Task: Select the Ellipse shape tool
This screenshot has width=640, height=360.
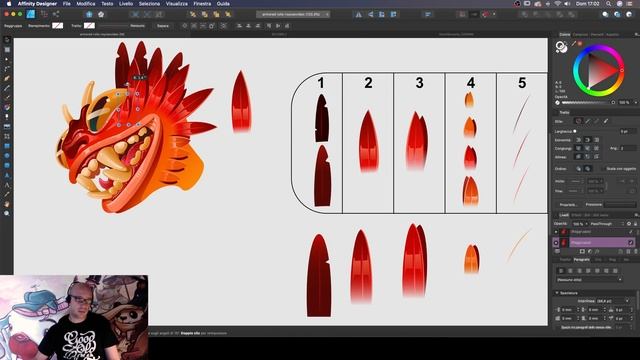Action: [x=7, y=156]
